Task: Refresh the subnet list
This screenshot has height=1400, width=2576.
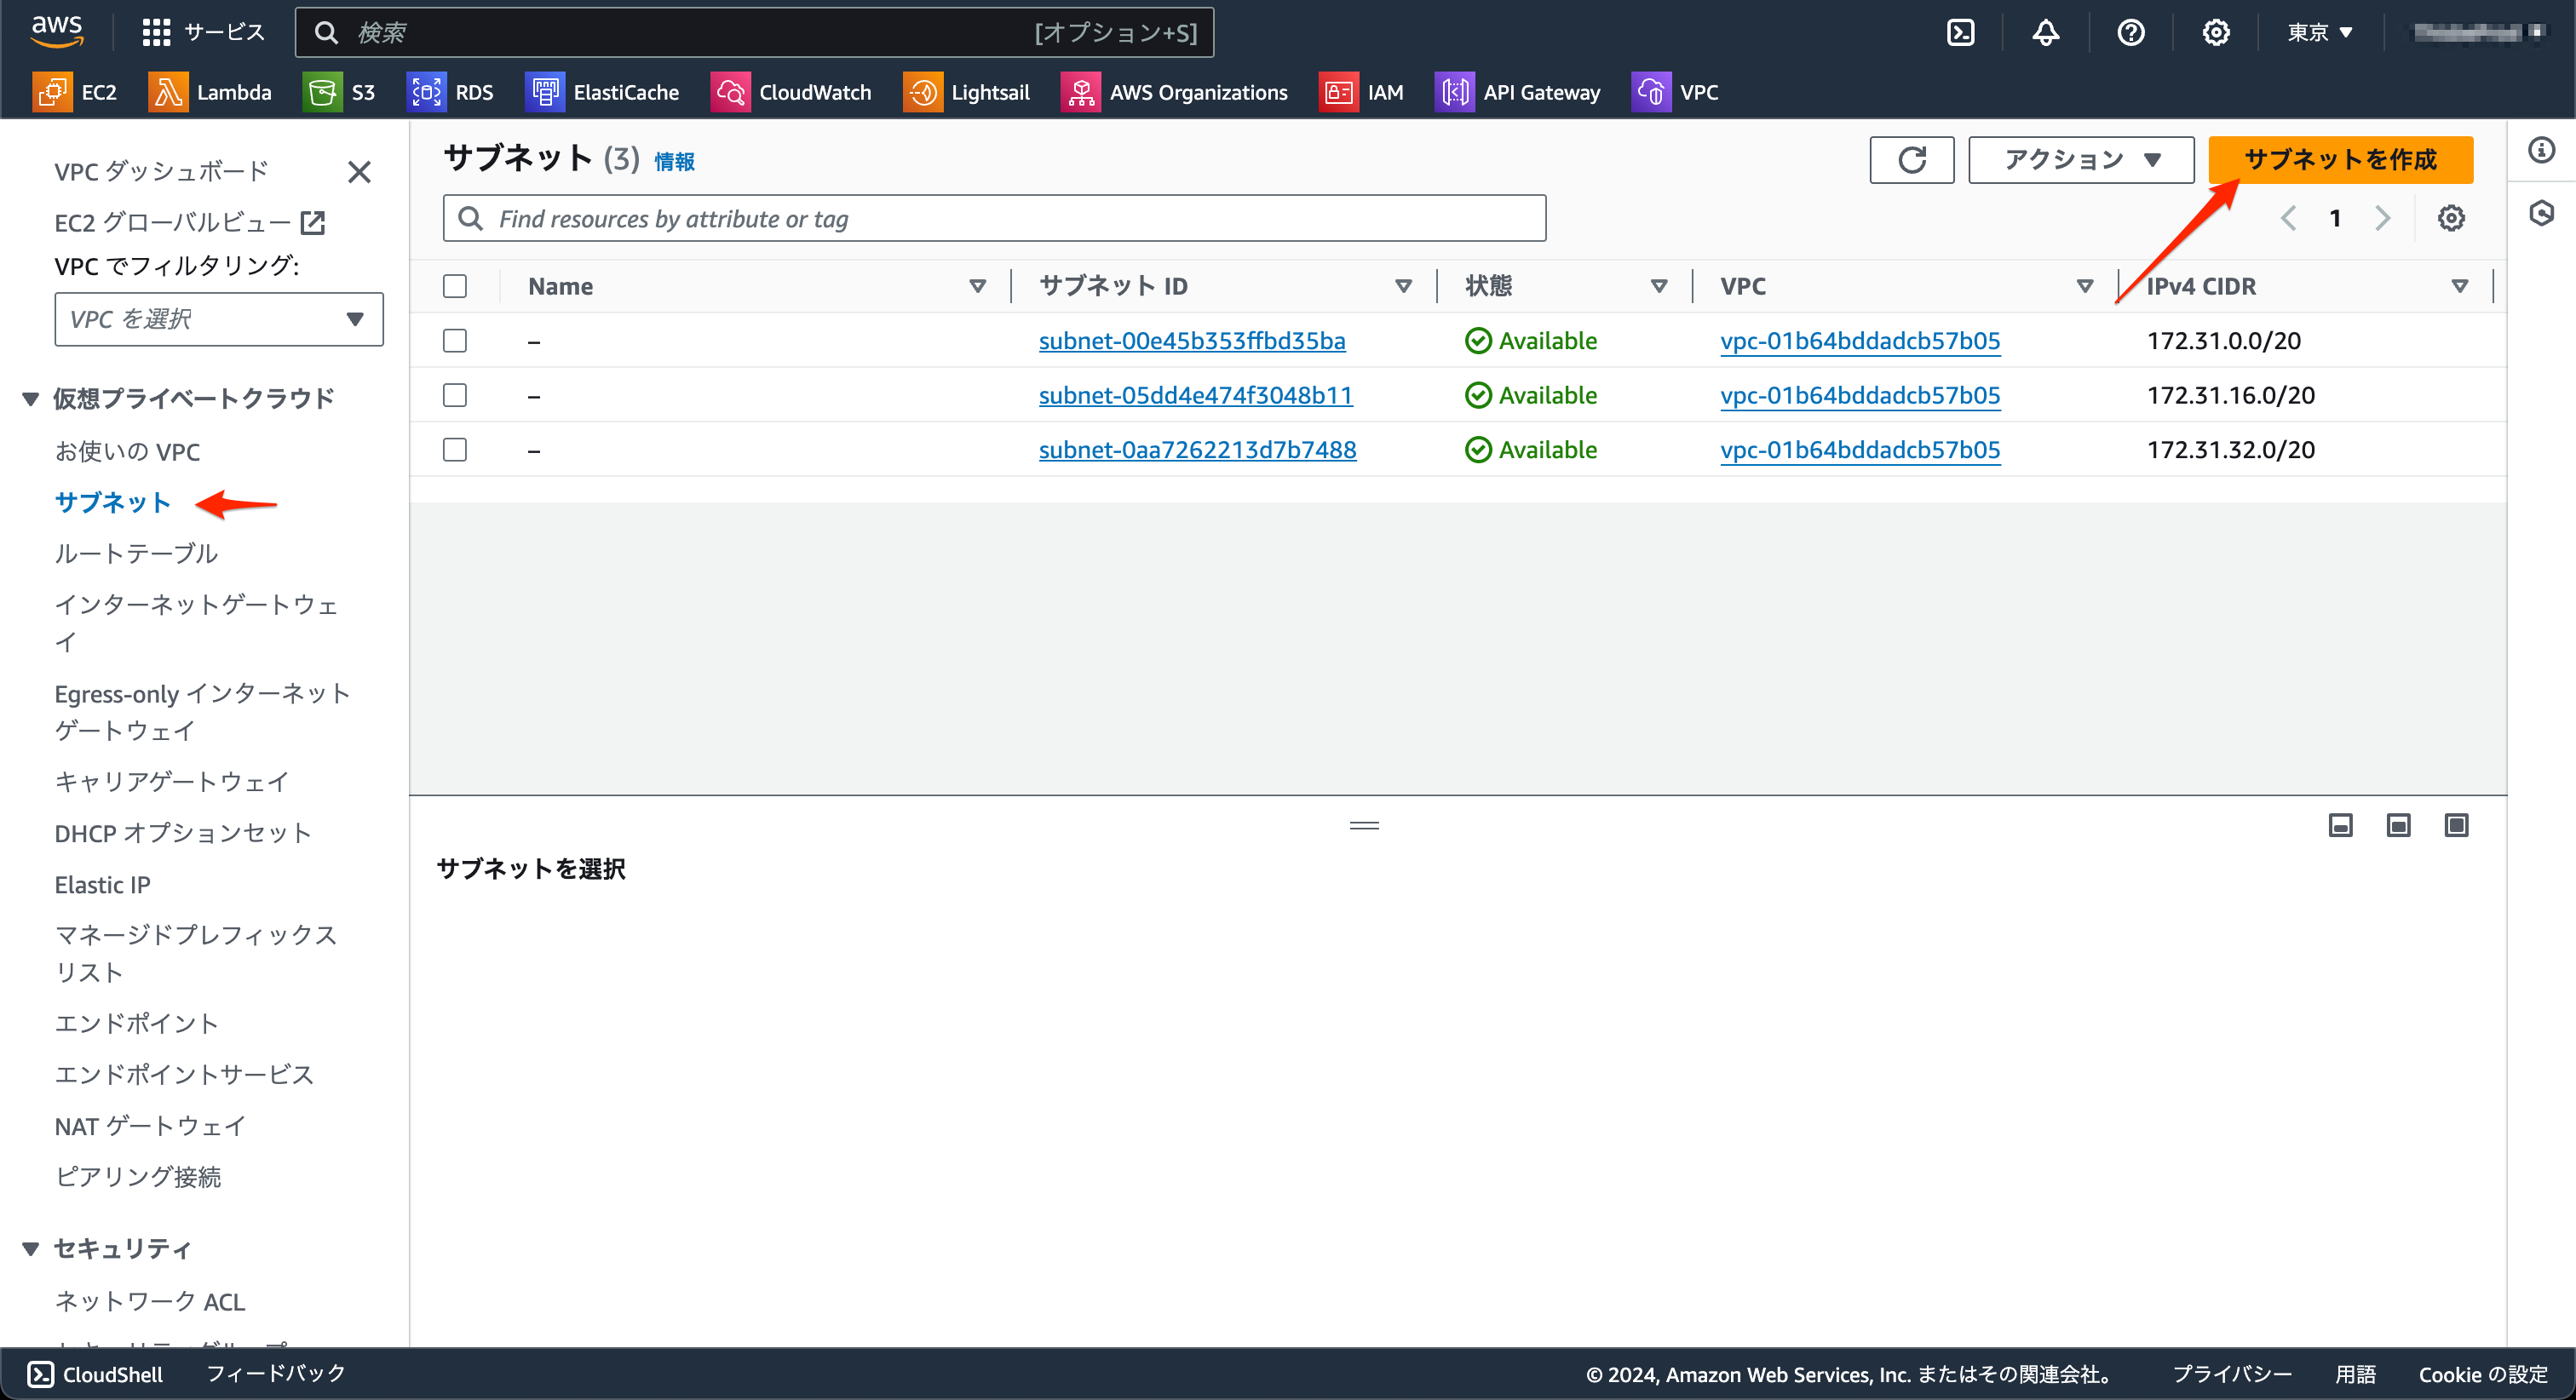Action: (x=1911, y=160)
